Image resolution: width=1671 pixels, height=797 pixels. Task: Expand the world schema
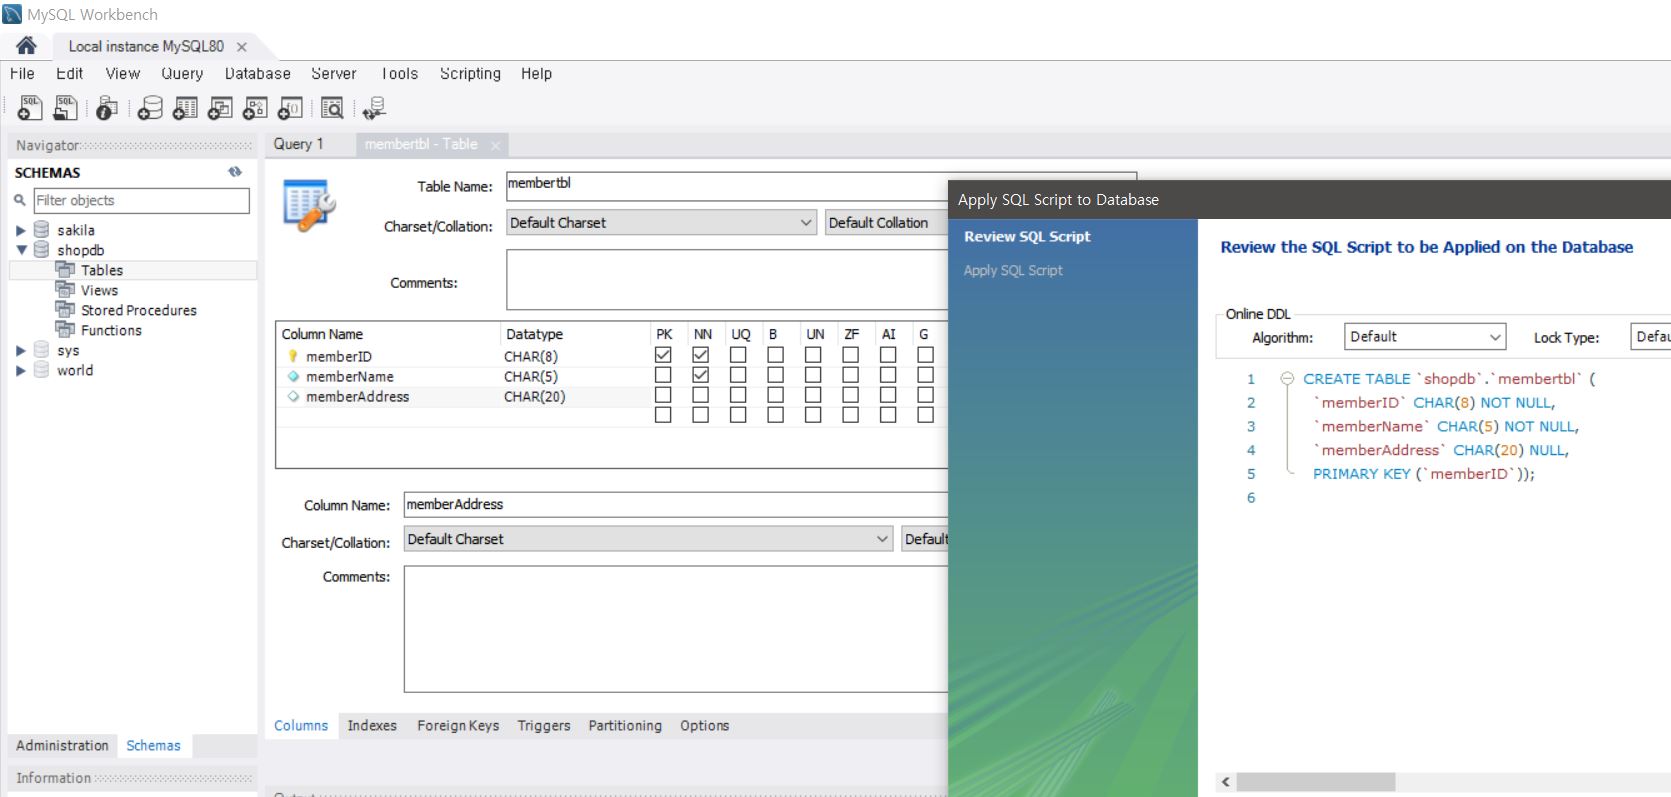[21, 370]
